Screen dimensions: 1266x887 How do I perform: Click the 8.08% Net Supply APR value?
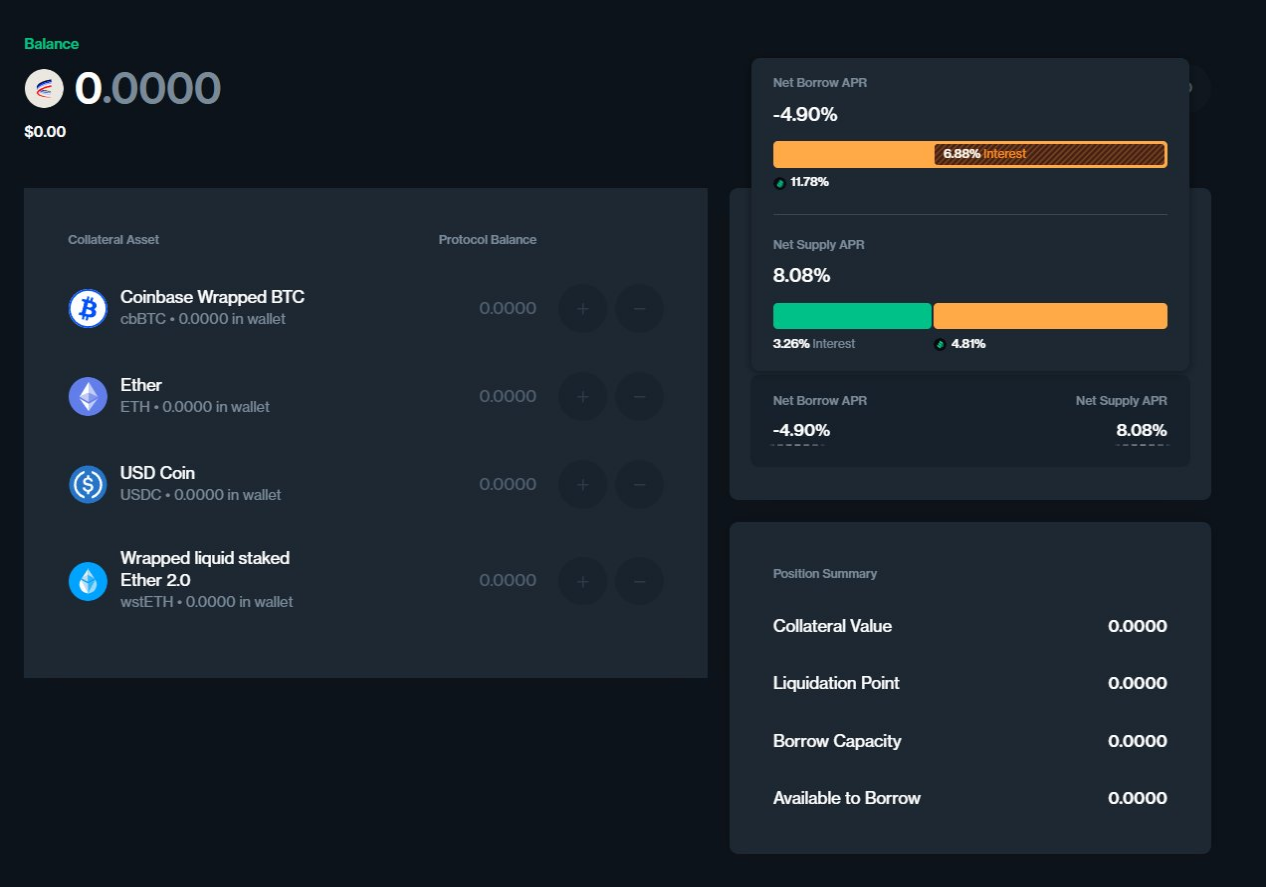tap(1141, 431)
